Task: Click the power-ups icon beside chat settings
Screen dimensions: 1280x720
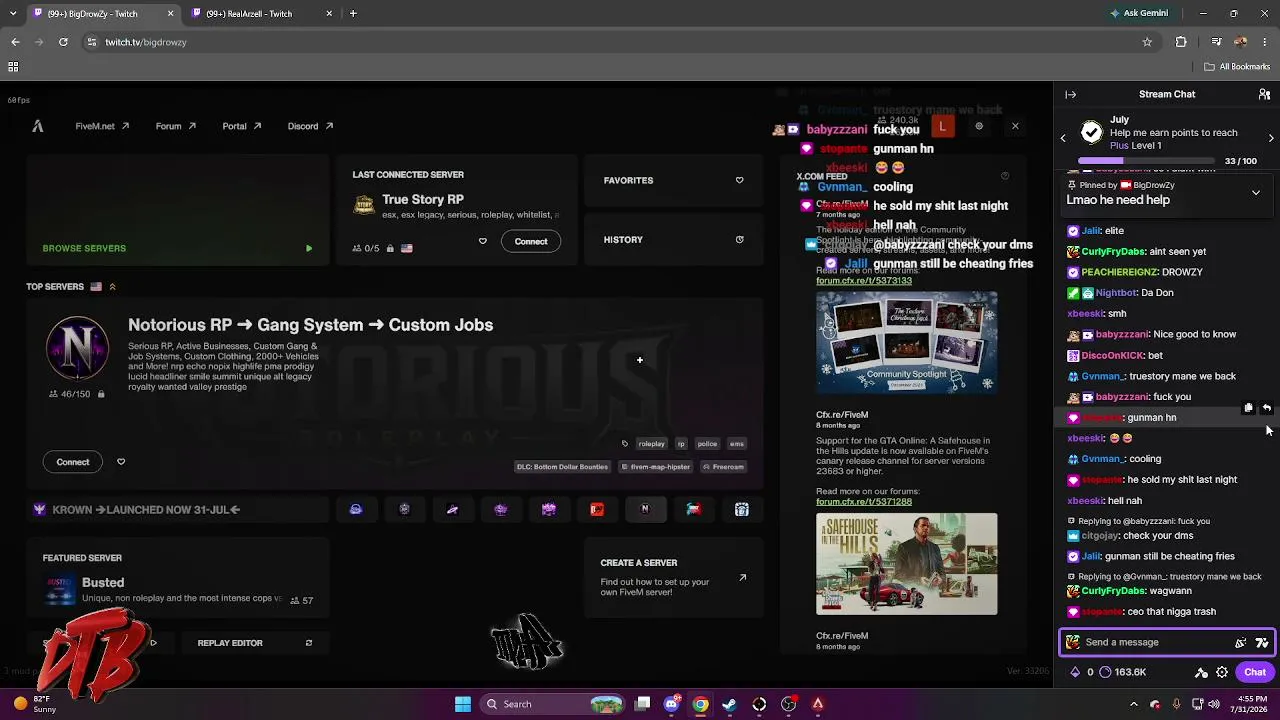Action: (1202, 672)
